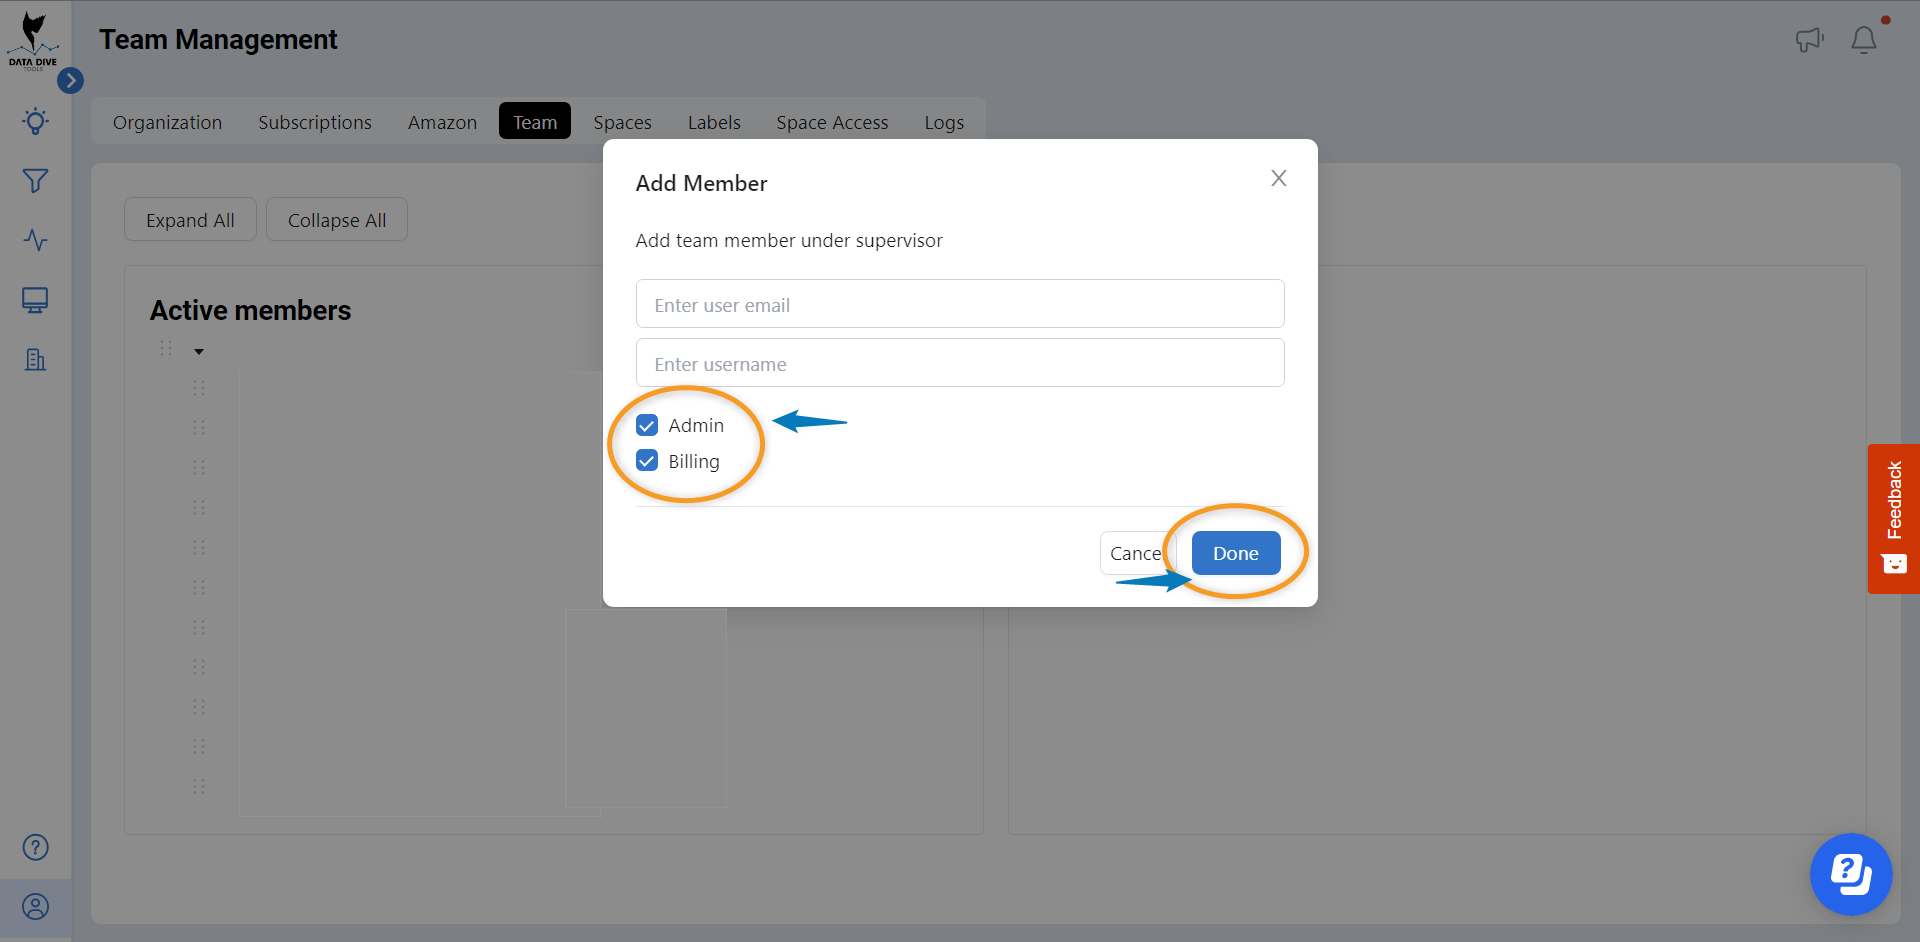1920x942 pixels.
Task: Select the Team tab
Action: coord(535,121)
